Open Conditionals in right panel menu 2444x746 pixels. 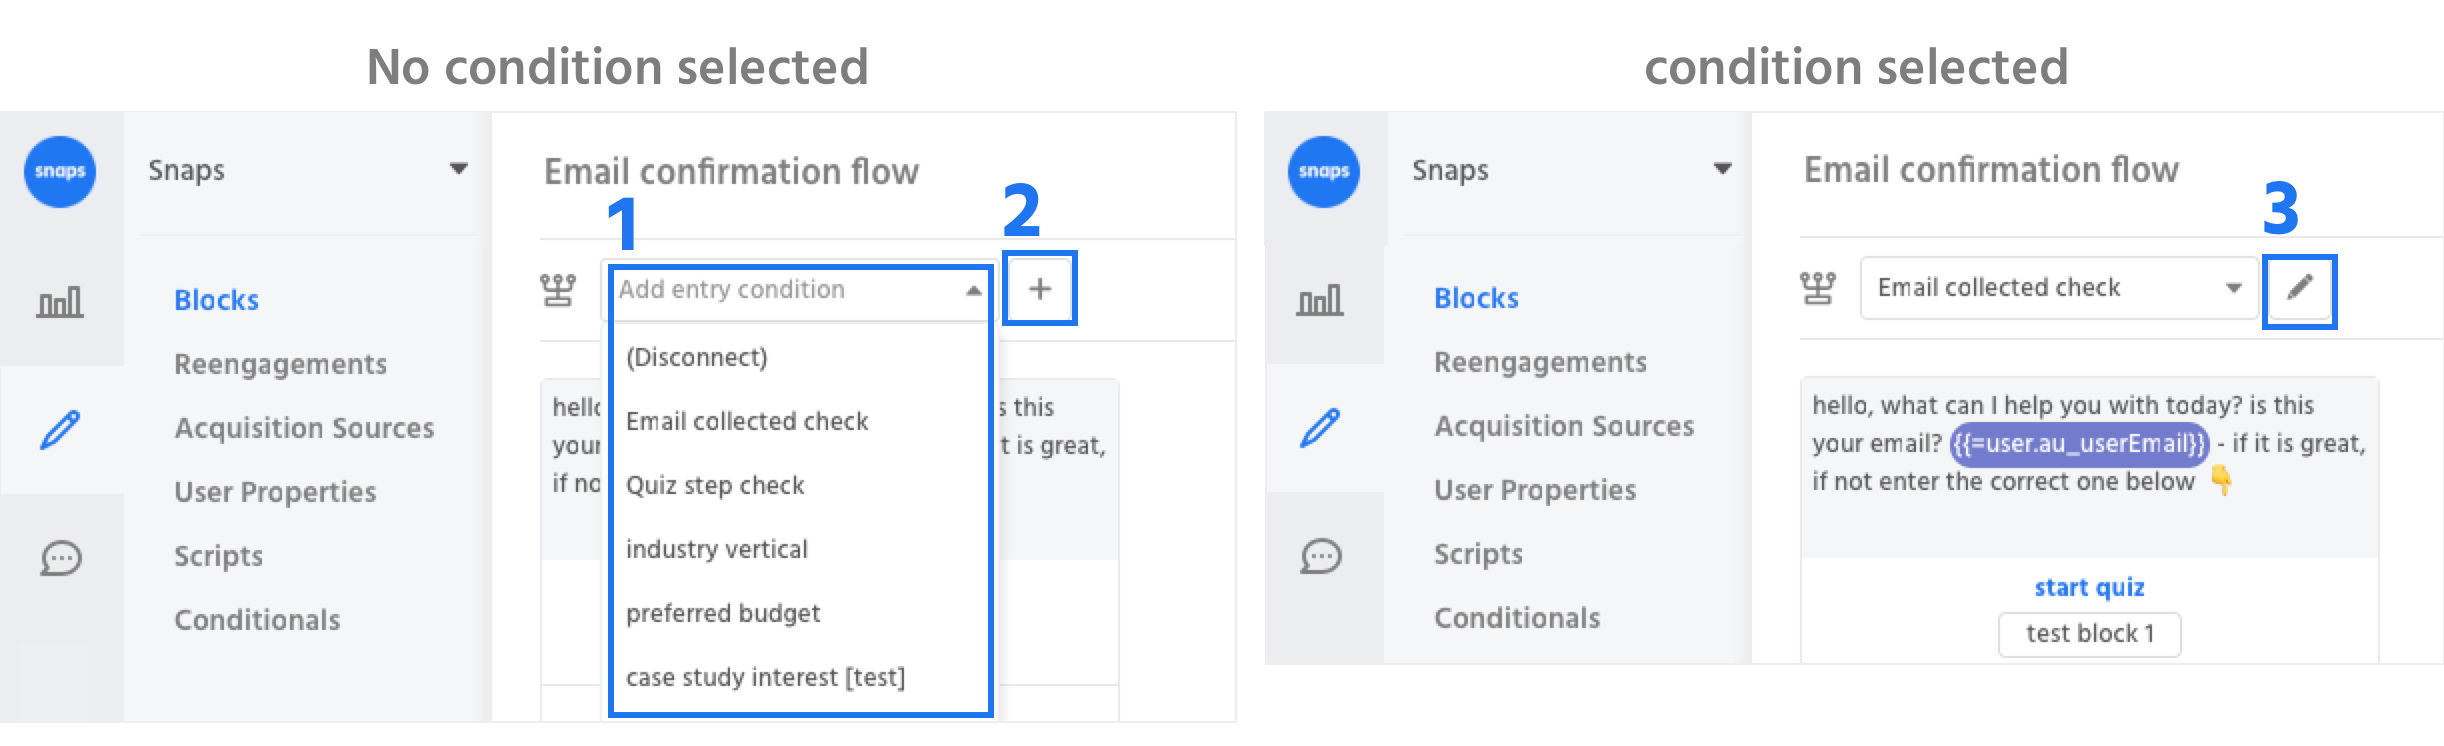click(1517, 618)
